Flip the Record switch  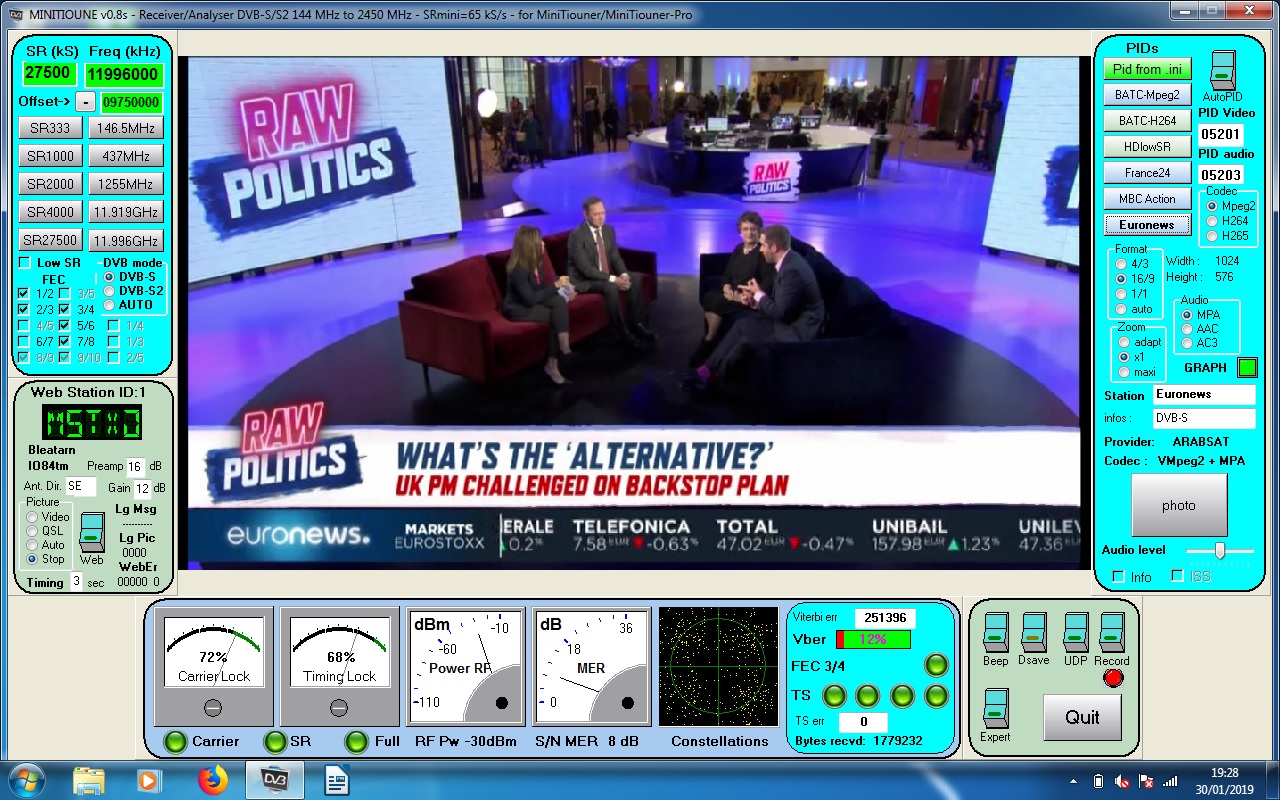pos(1111,632)
